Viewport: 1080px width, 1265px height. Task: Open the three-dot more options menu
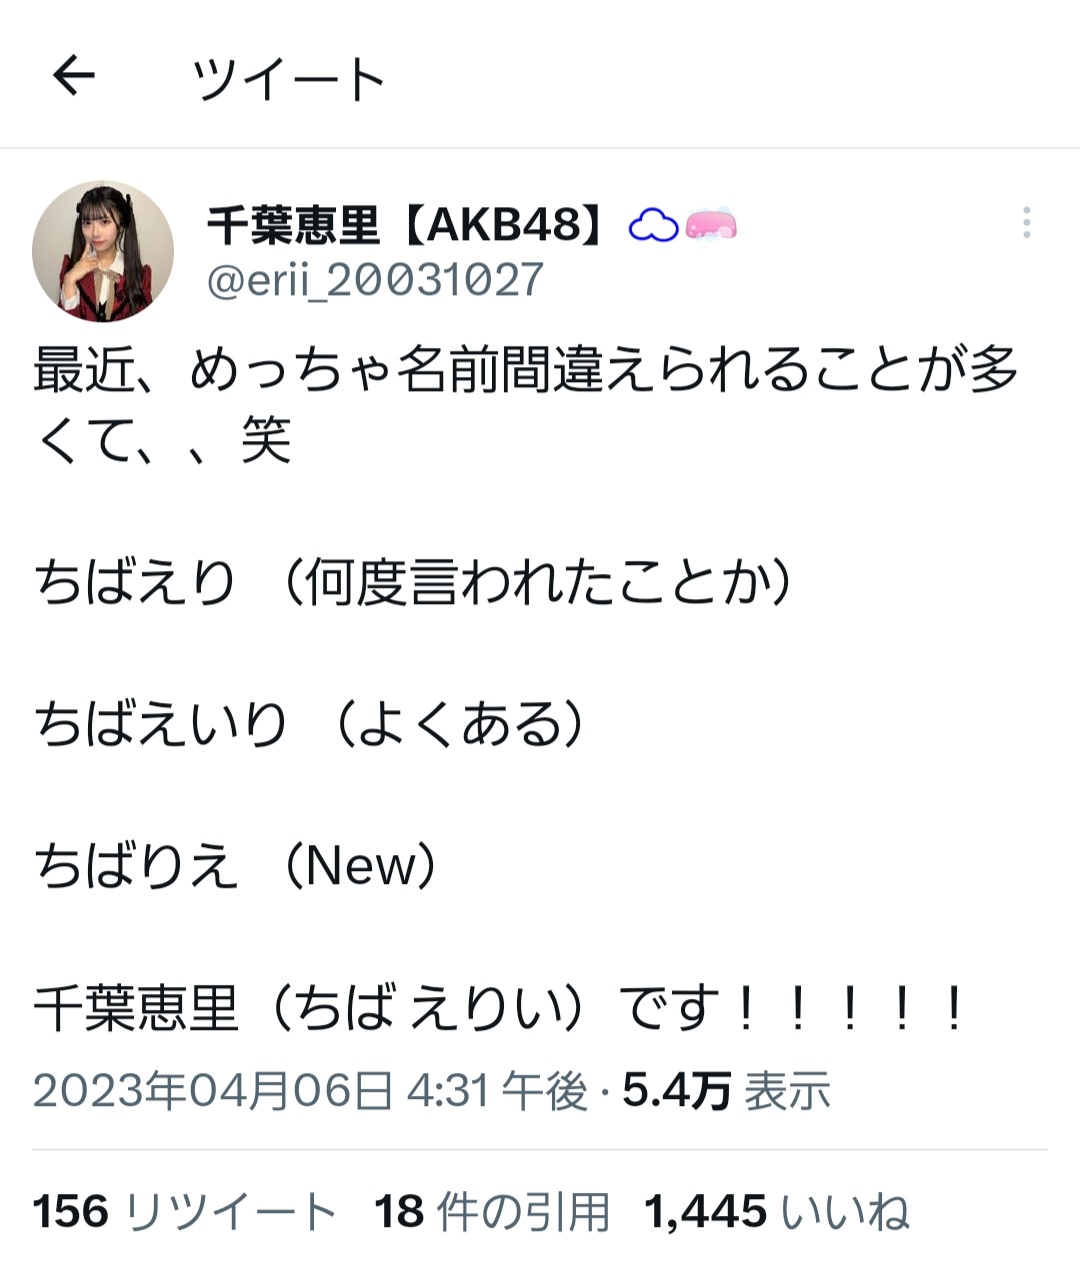click(1026, 222)
